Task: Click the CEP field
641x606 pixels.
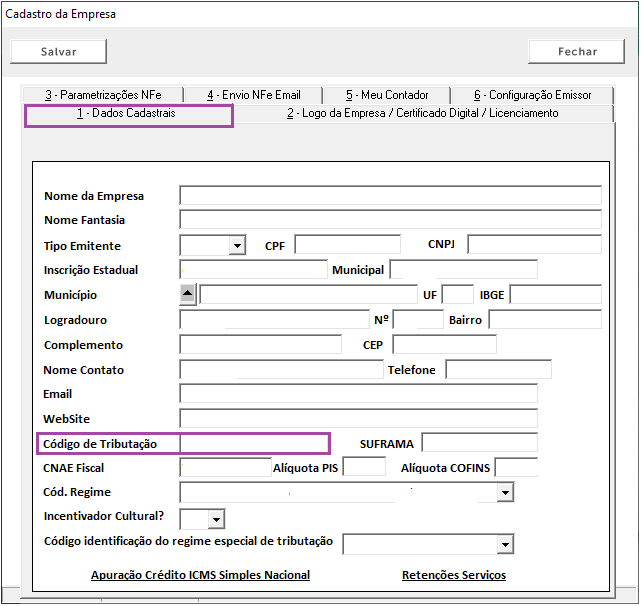Action: click(445, 344)
